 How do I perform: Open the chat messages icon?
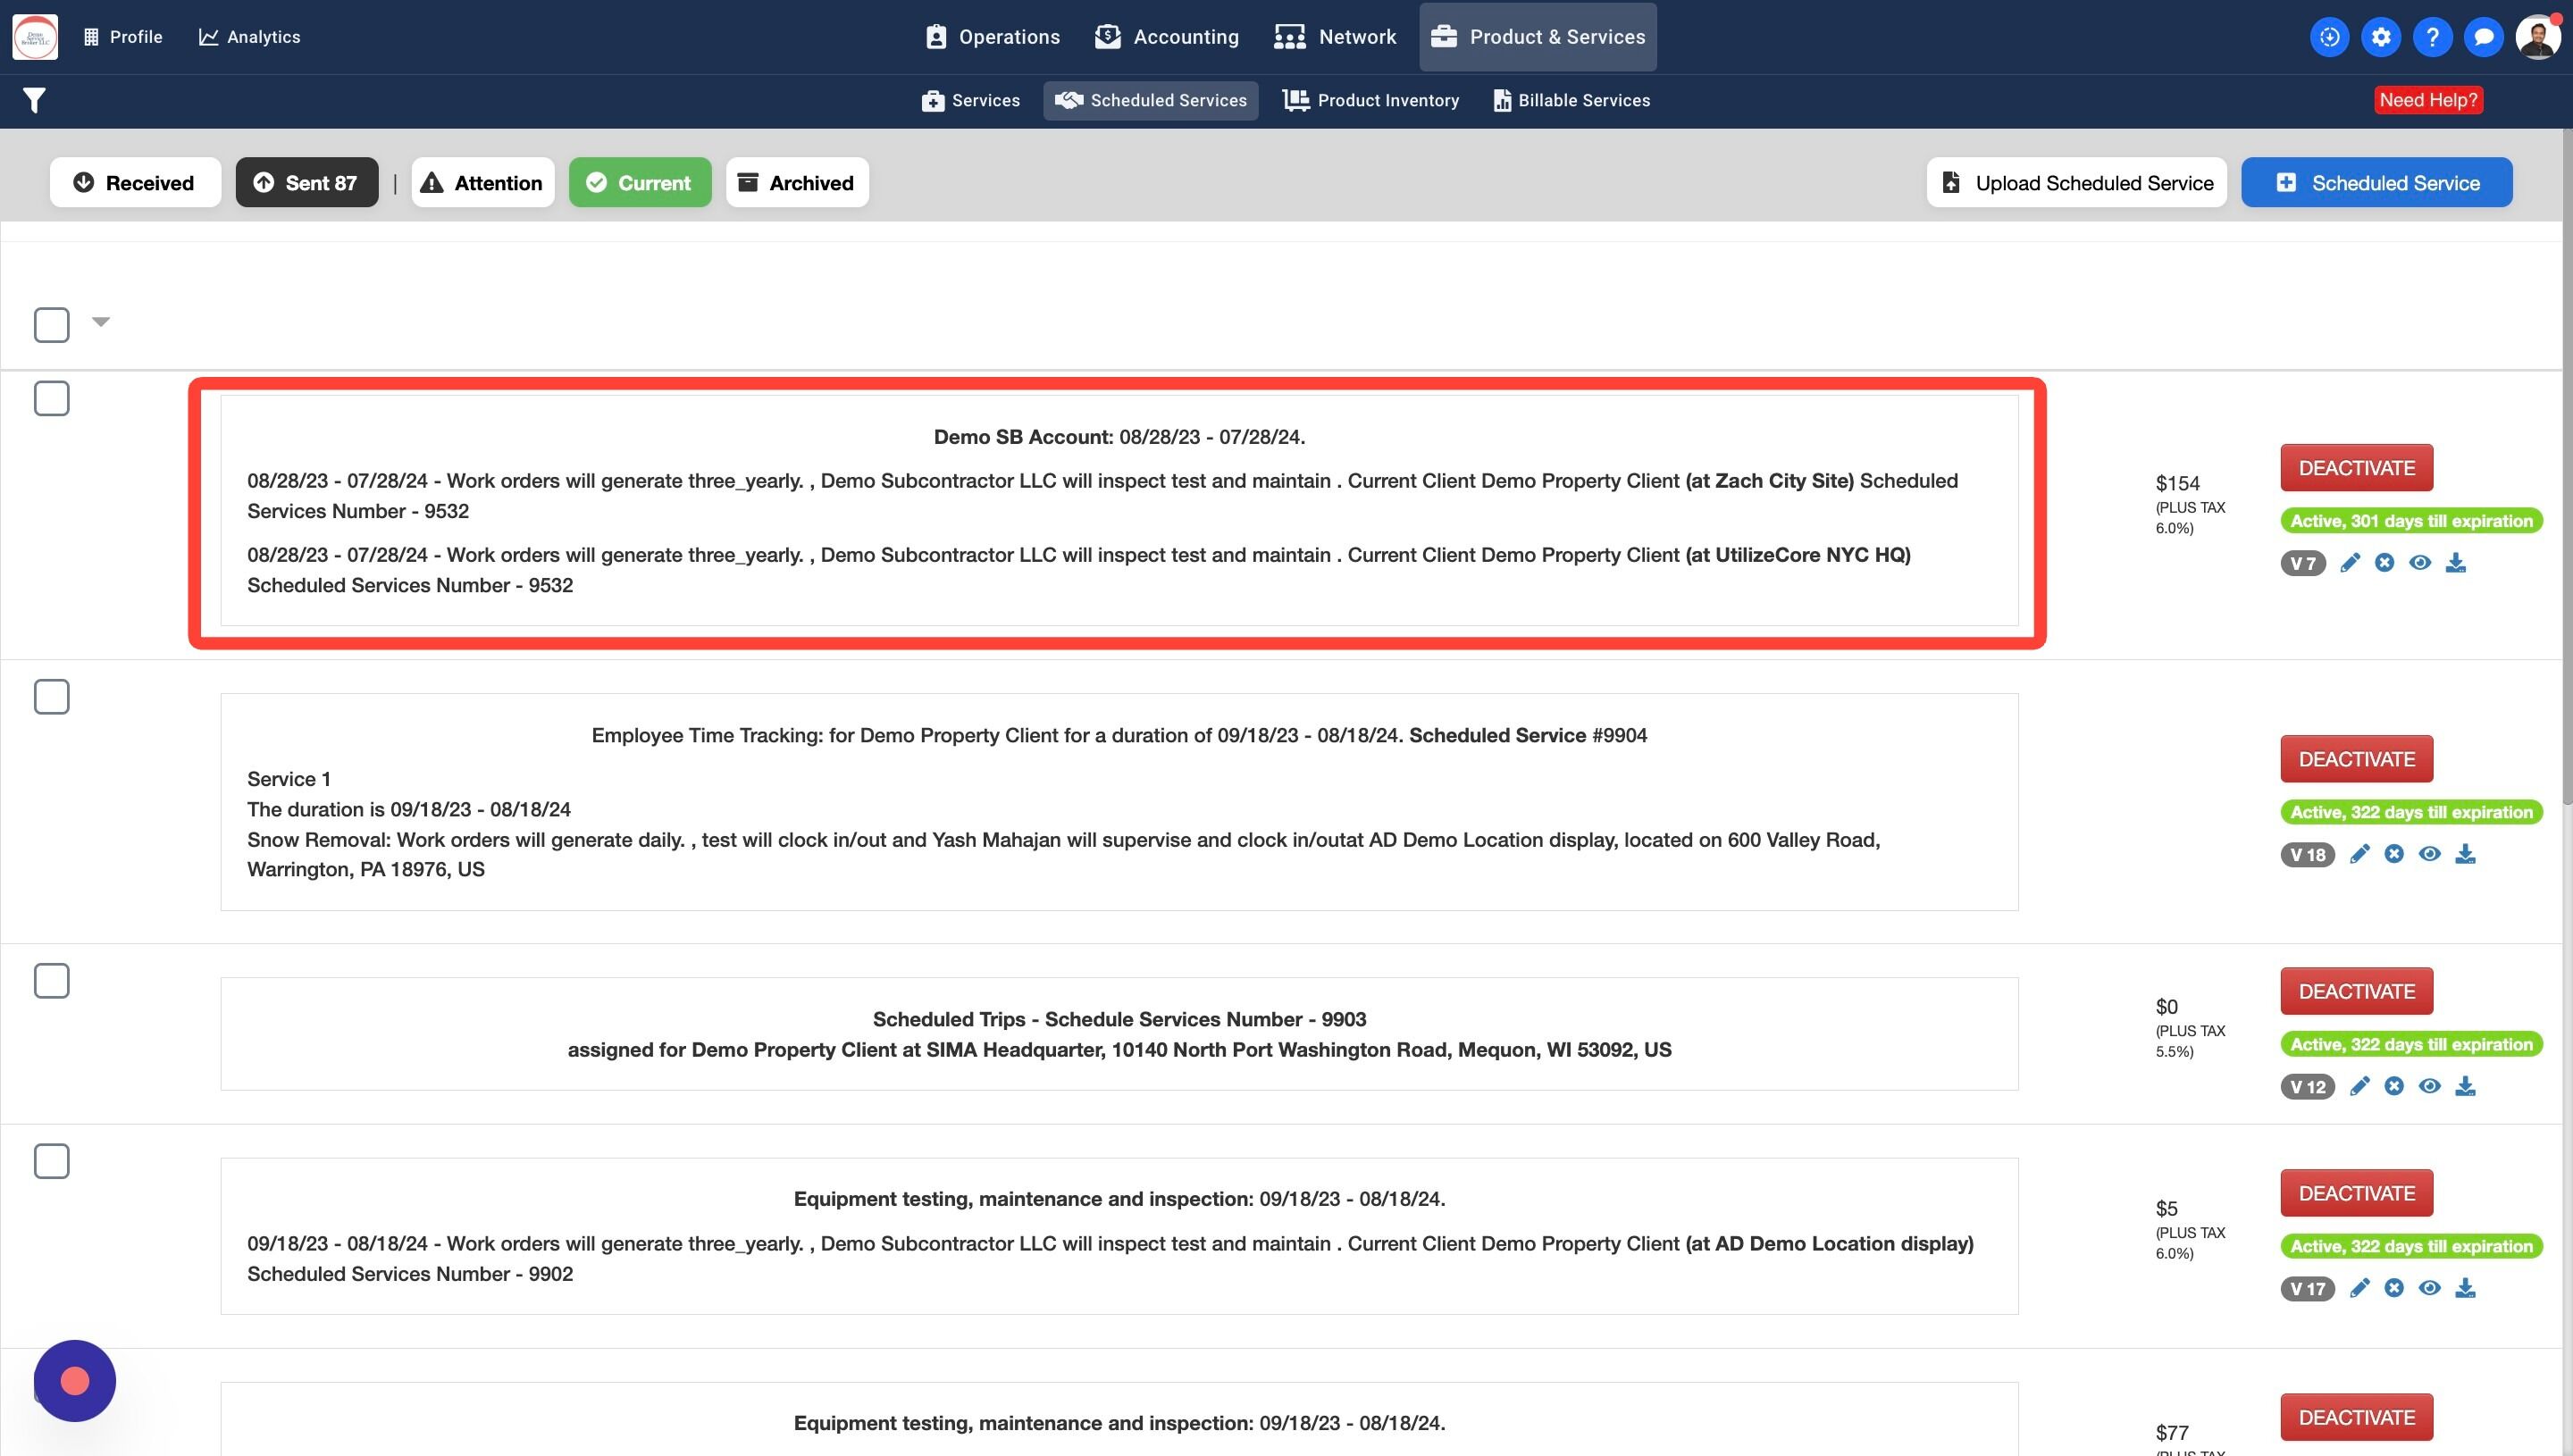2483,37
